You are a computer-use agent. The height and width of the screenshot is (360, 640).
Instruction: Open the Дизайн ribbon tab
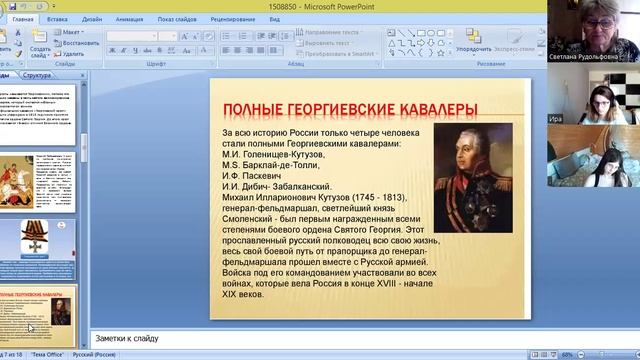tap(92, 19)
